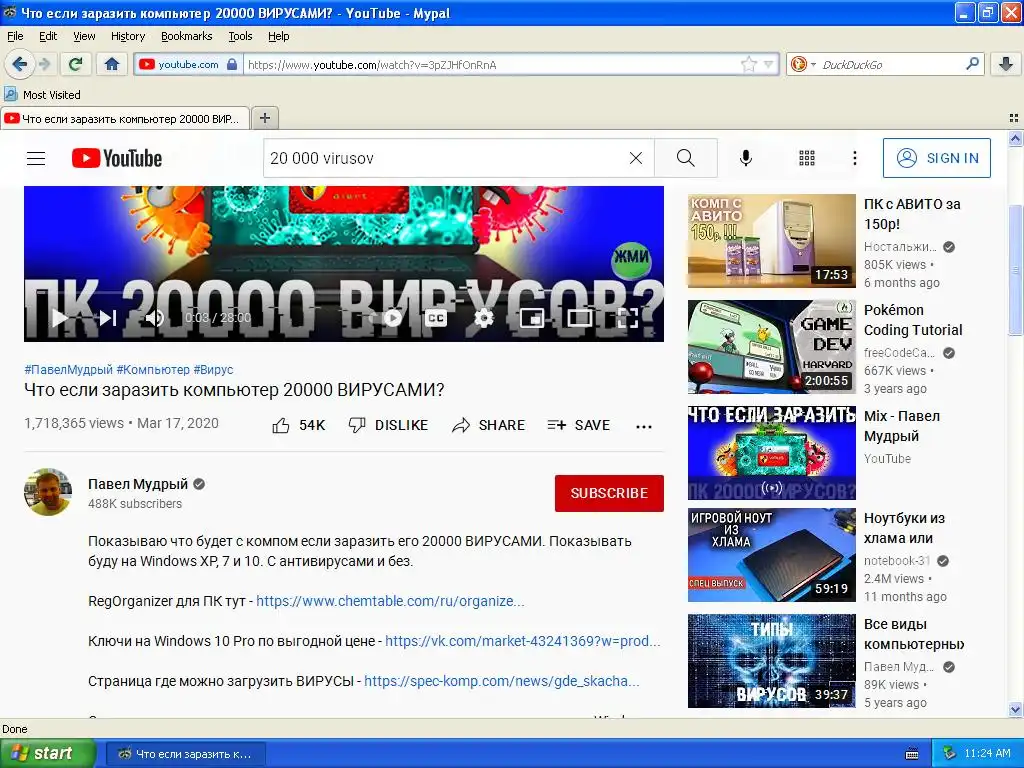Open a new browser tab

[264, 118]
